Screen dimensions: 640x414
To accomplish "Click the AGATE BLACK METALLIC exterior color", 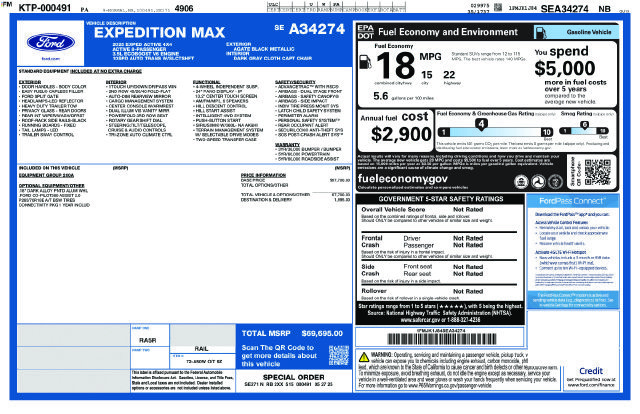I will pos(264,49).
